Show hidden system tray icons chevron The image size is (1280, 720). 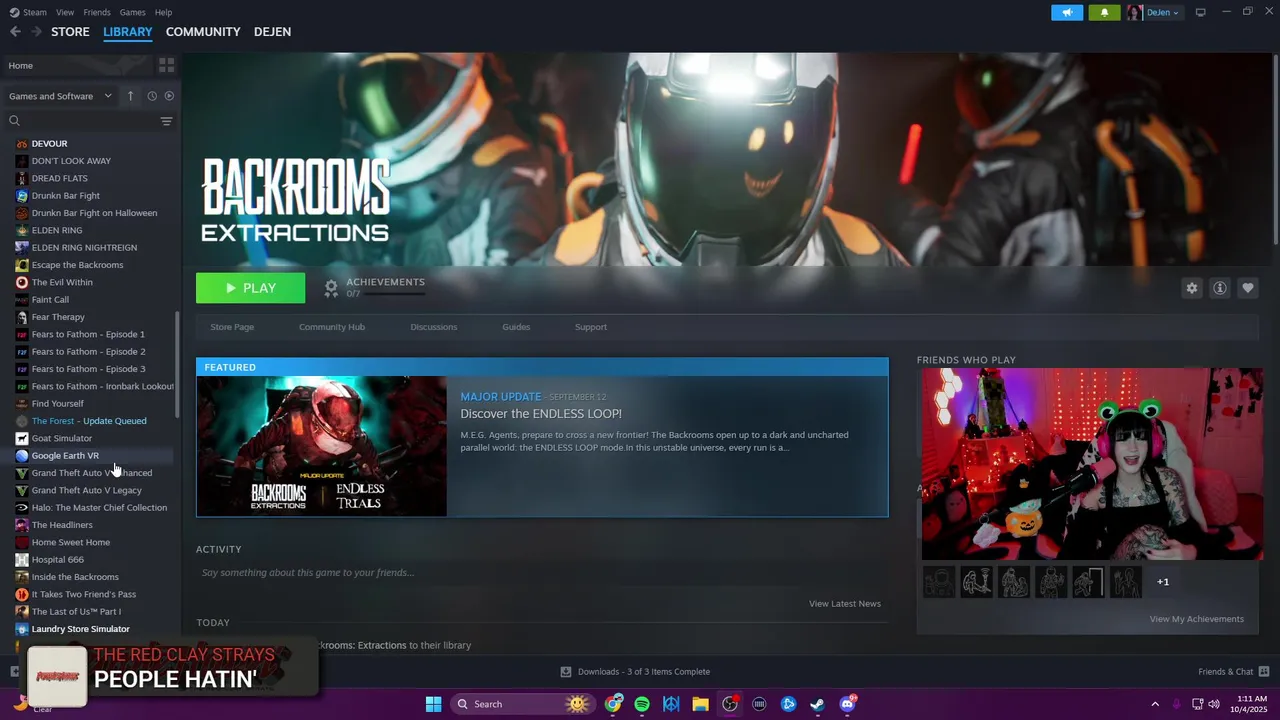(1155, 704)
